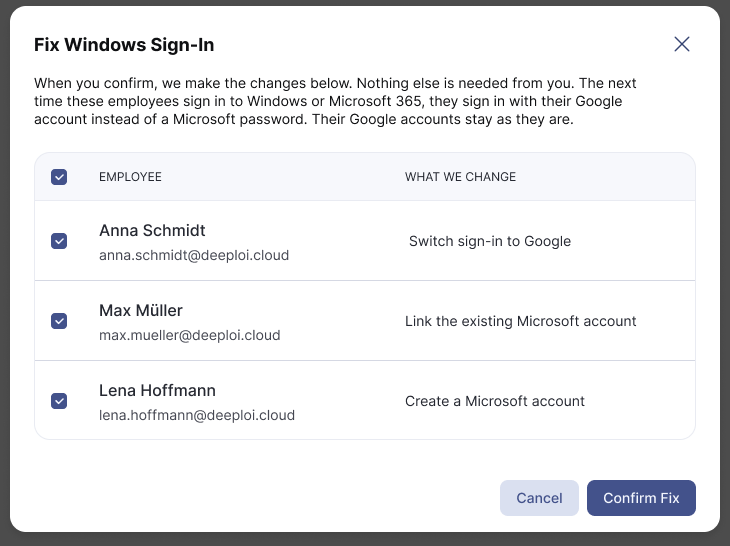The height and width of the screenshot is (546, 730).
Task: Select the name Max Müller
Action: coord(141,310)
